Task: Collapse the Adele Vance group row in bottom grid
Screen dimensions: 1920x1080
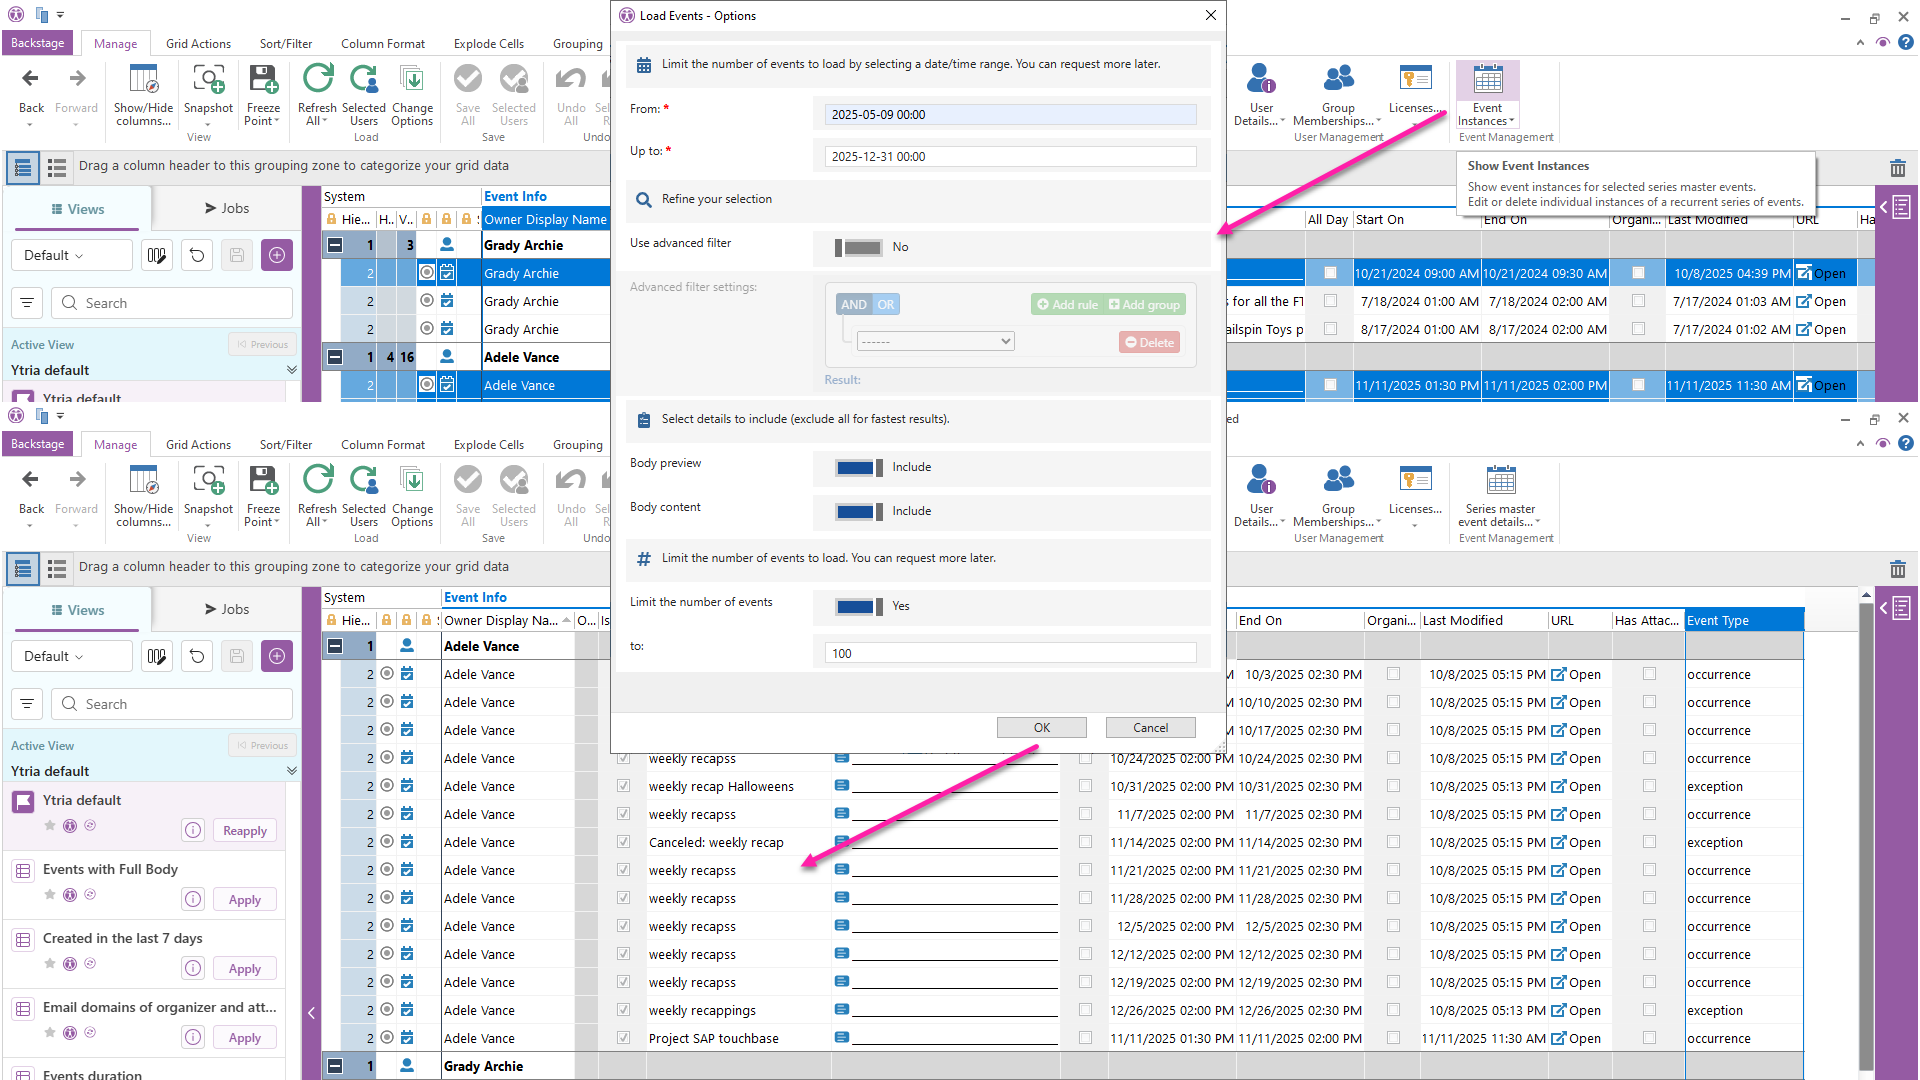Action: click(335, 646)
